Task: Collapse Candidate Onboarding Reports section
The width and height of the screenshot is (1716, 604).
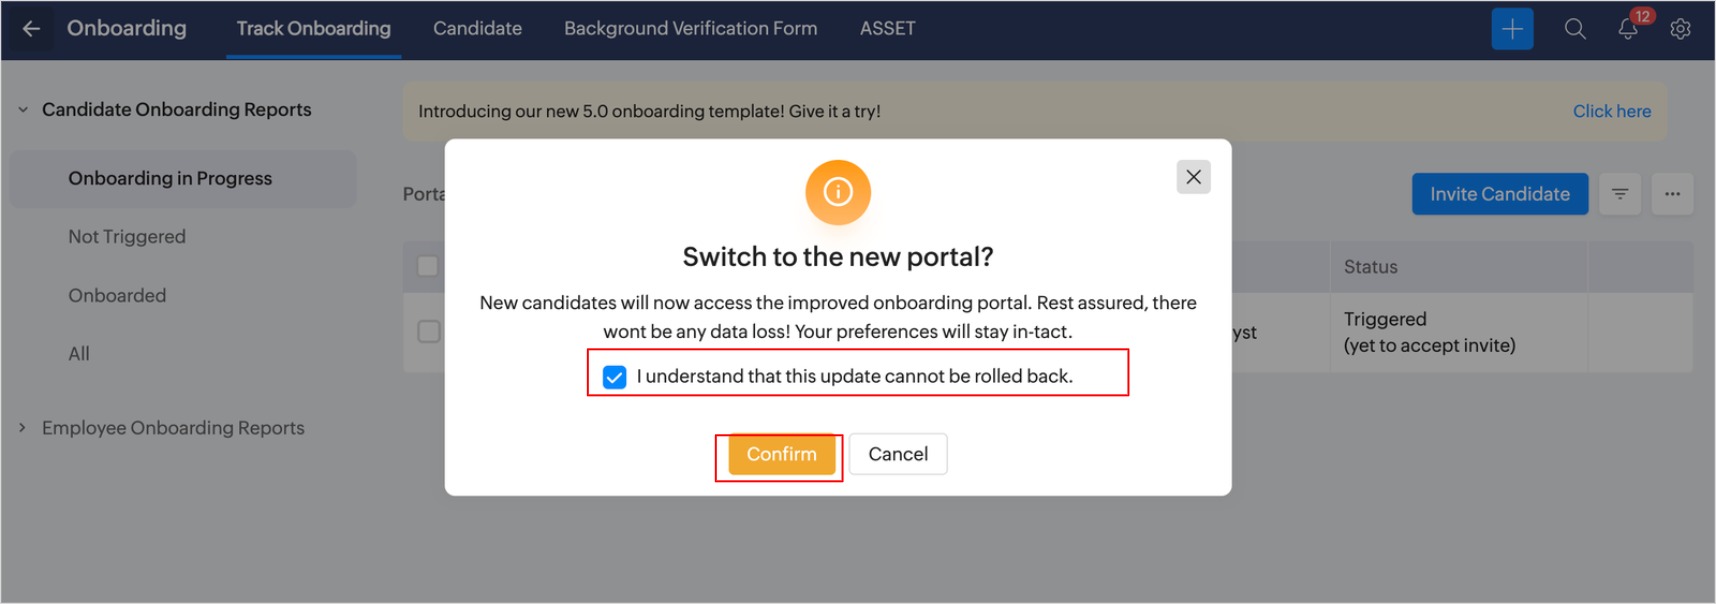Action: click(23, 110)
